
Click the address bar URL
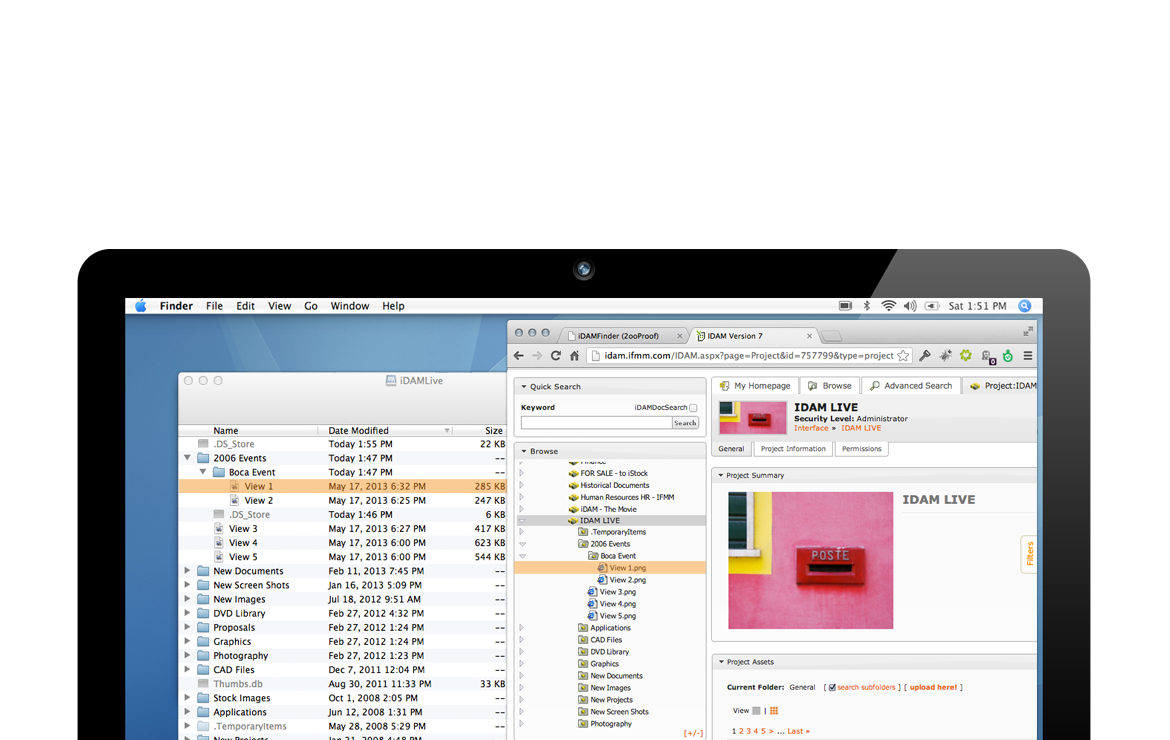748,356
